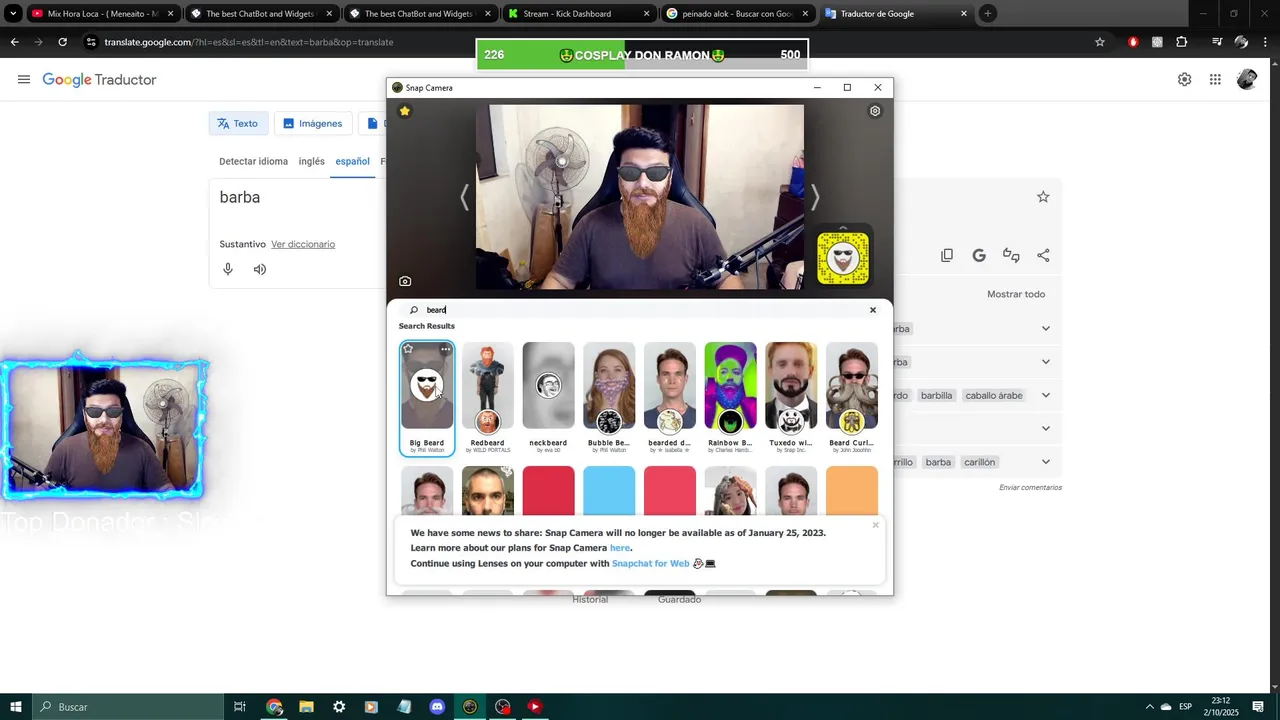
Task: Click the "carillón" translation chip
Action: [980, 462]
